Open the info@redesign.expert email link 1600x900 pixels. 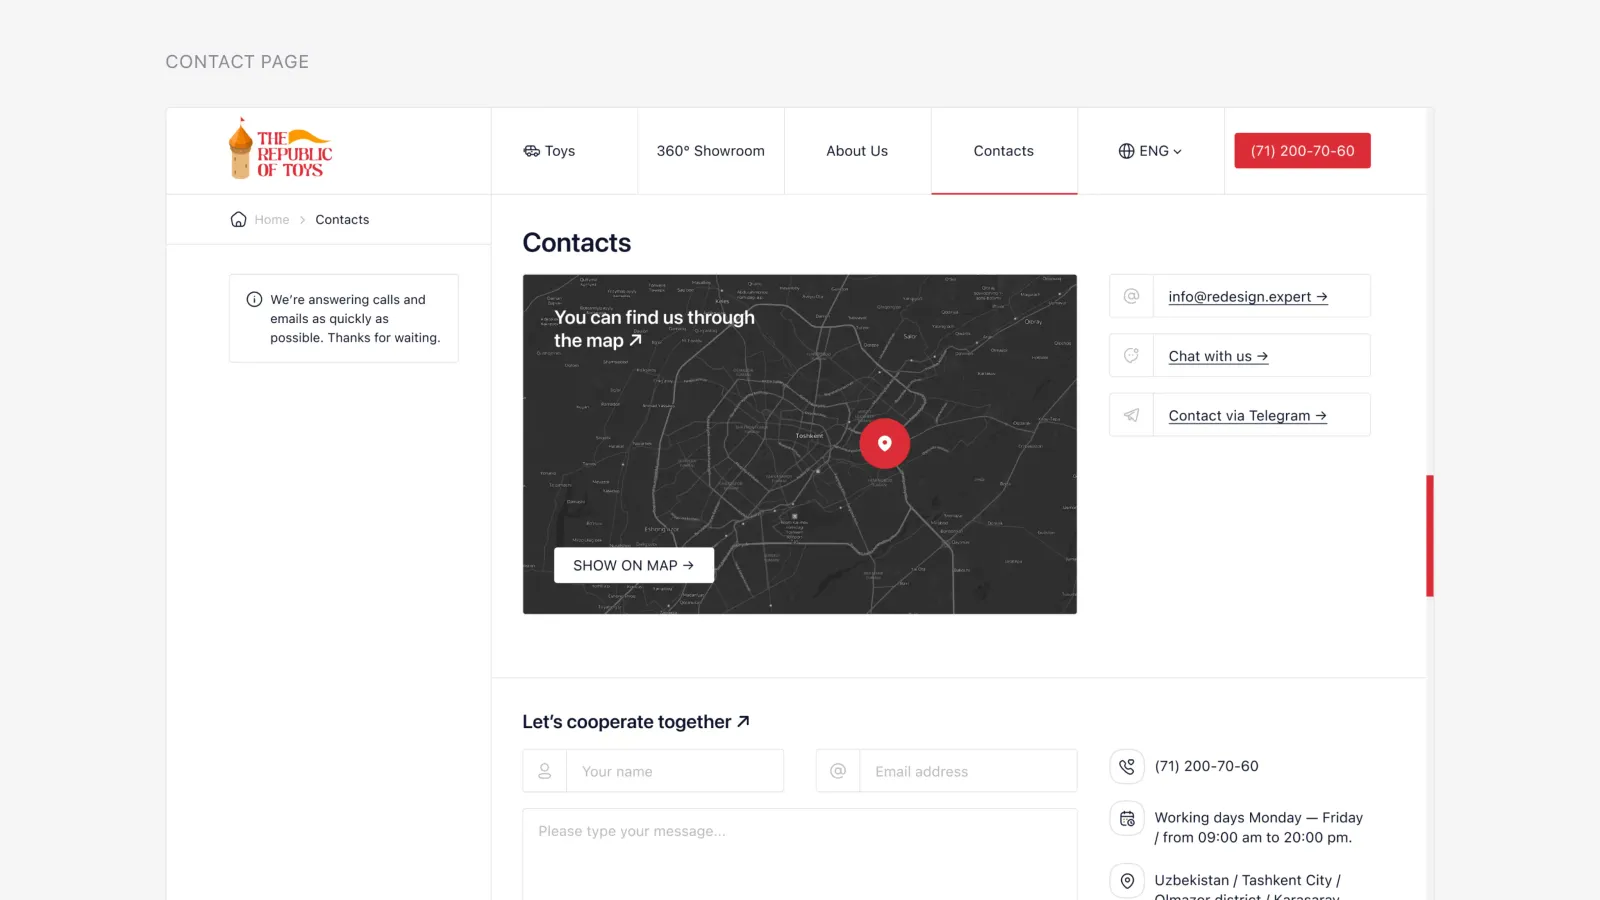click(1248, 297)
